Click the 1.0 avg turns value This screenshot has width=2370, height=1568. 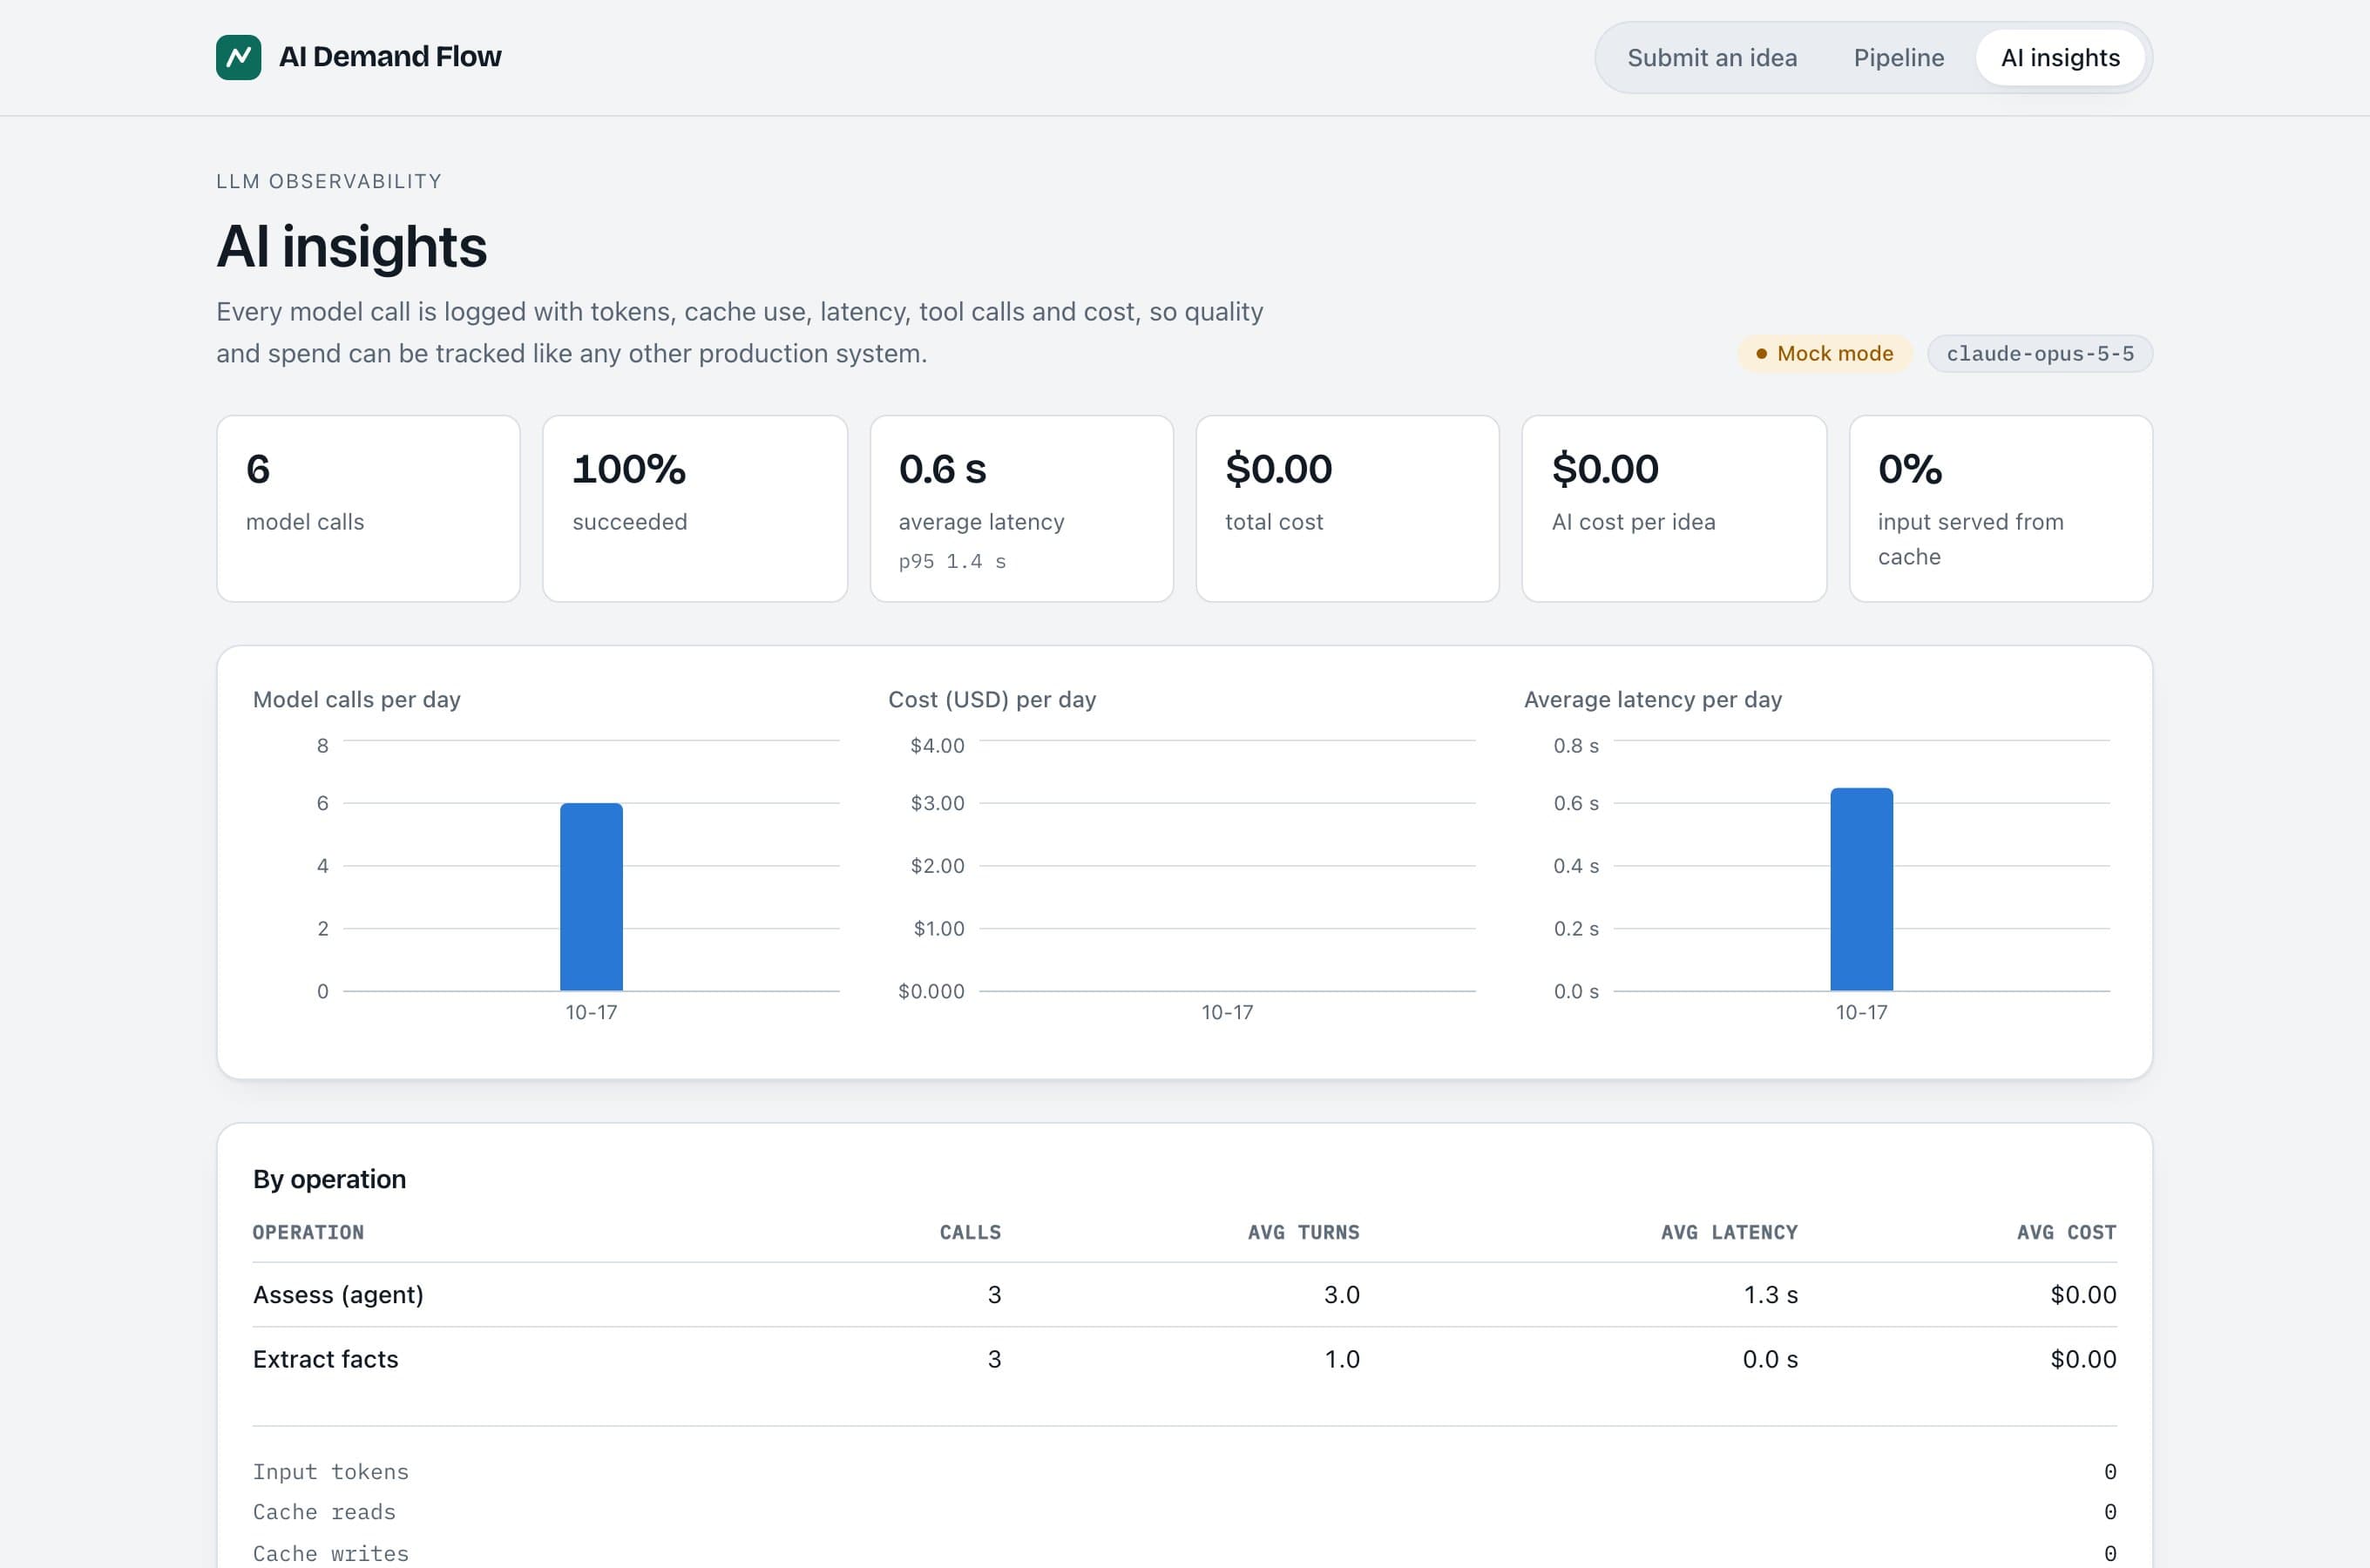click(1341, 1359)
